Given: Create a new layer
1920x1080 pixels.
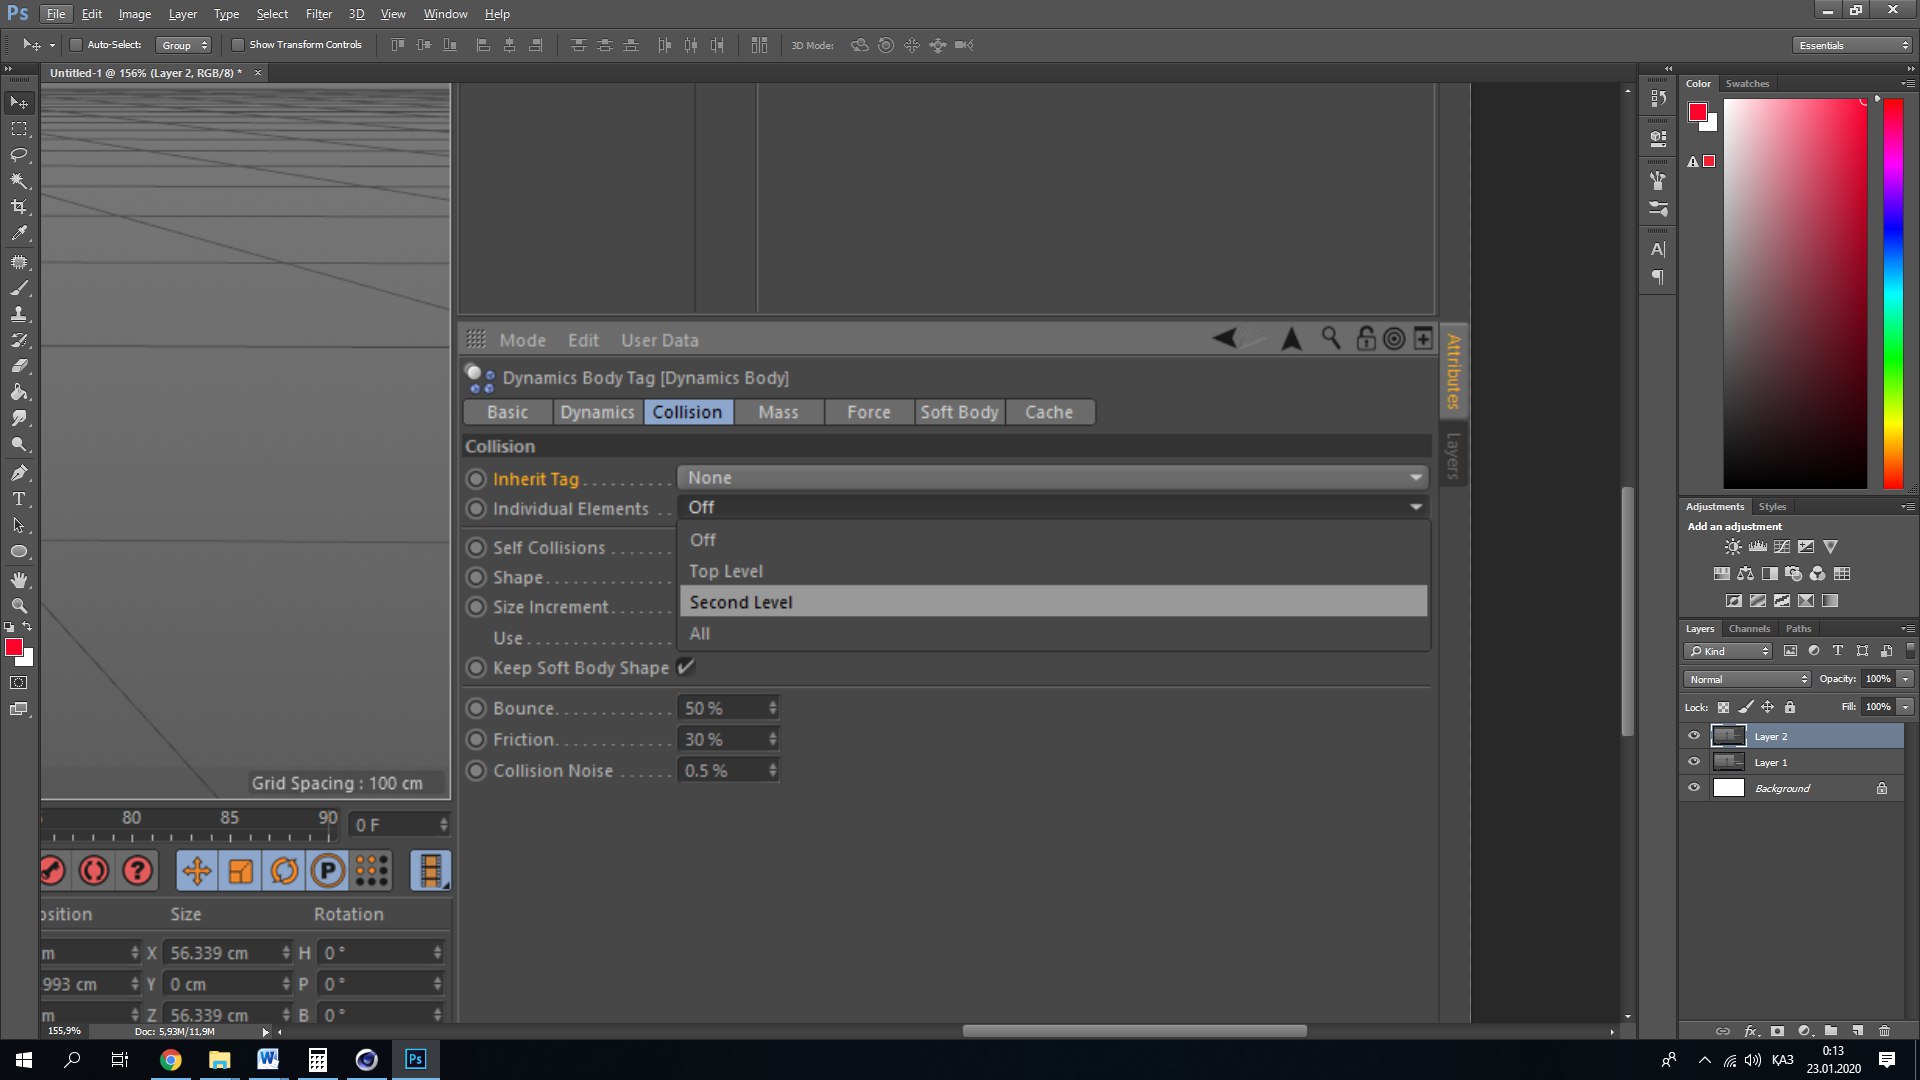Looking at the screenshot, I should click(x=1857, y=1031).
